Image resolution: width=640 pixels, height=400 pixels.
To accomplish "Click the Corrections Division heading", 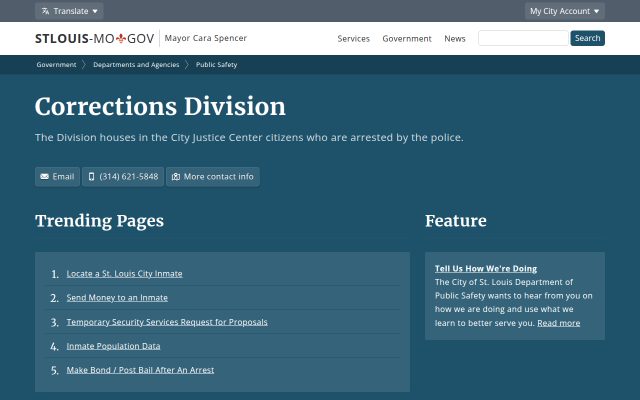I will point(160,107).
